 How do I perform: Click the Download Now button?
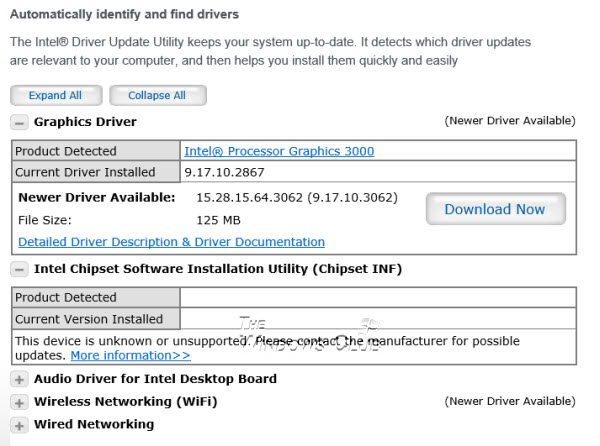pos(496,209)
